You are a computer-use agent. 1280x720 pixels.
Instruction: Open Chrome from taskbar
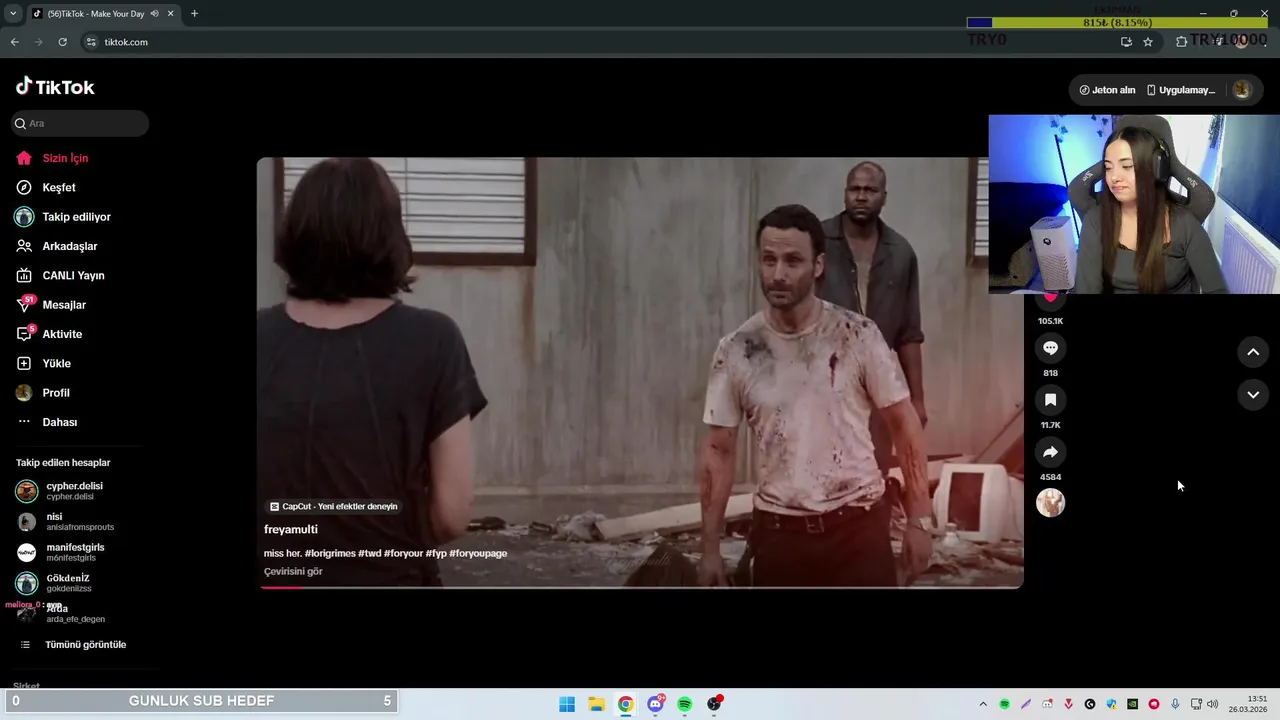(x=625, y=704)
